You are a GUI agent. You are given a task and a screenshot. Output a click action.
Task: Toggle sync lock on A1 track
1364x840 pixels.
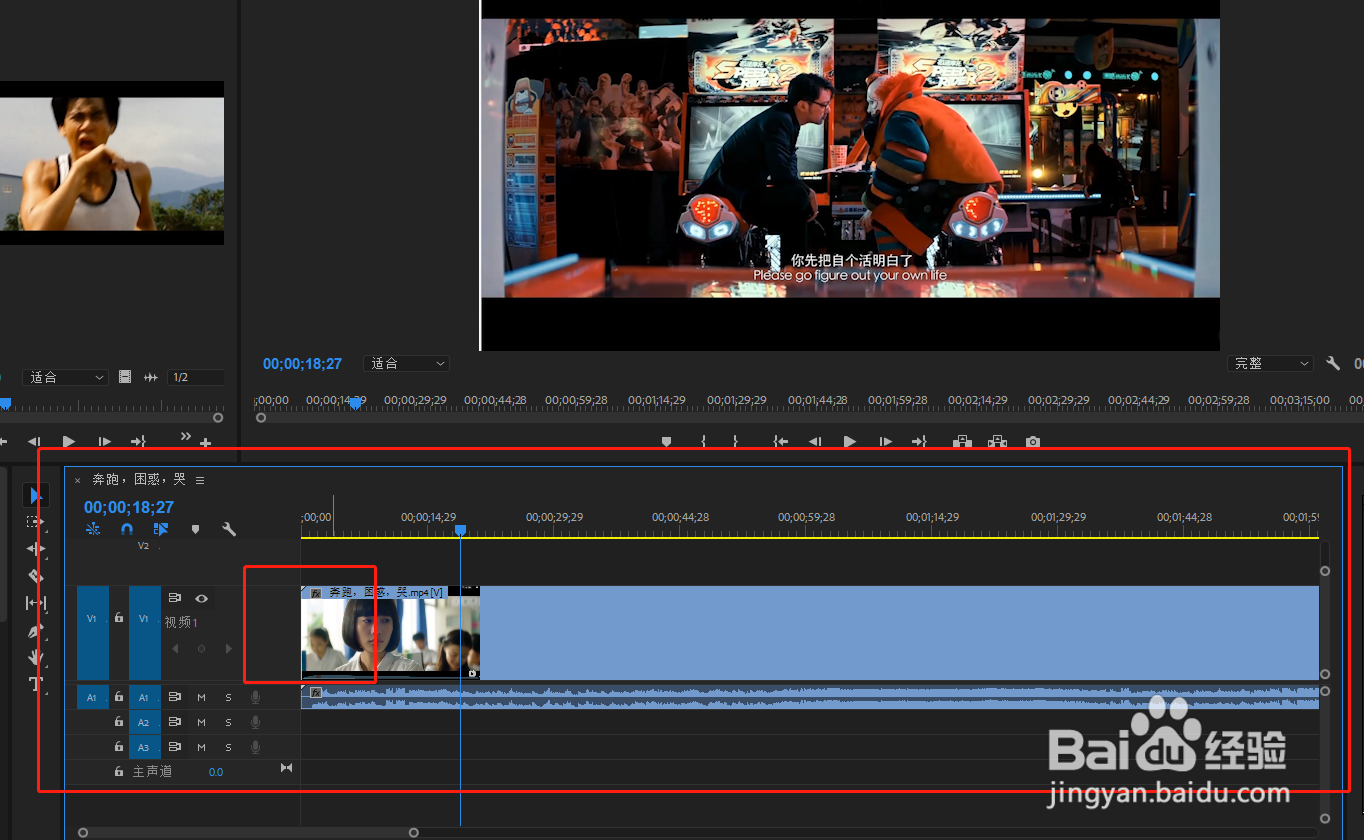(x=174, y=697)
